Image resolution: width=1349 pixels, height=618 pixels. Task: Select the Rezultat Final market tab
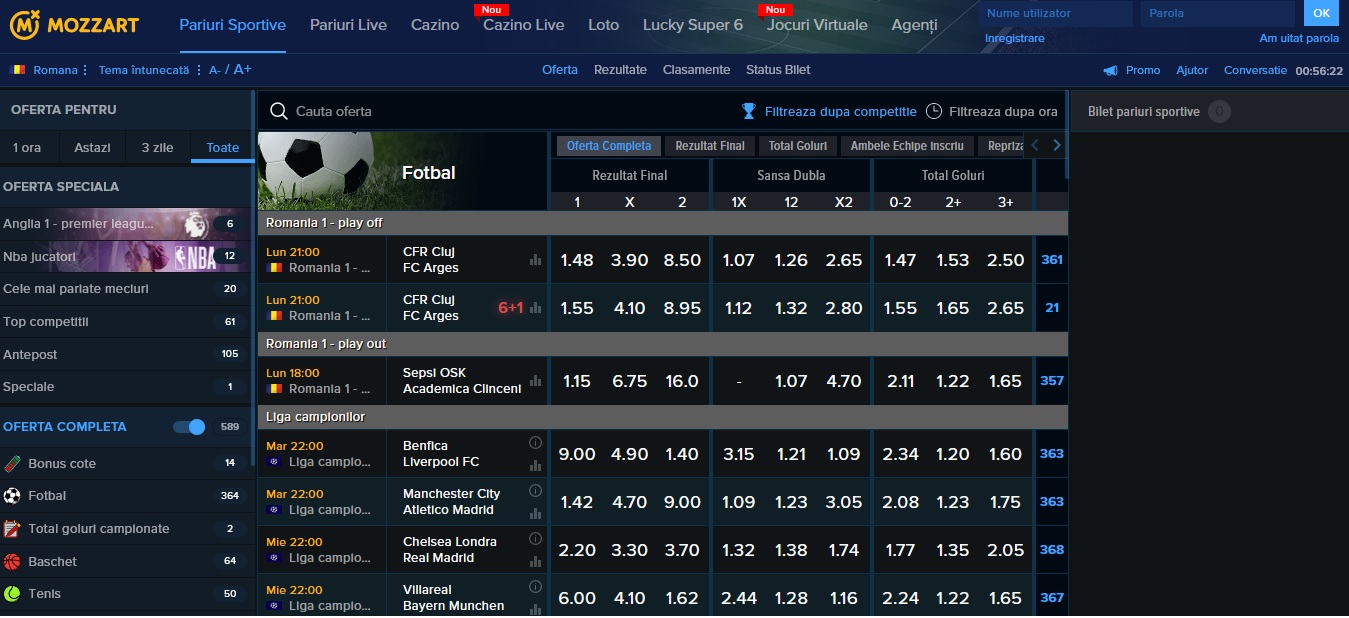pyautogui.click(x=710, y=146)
